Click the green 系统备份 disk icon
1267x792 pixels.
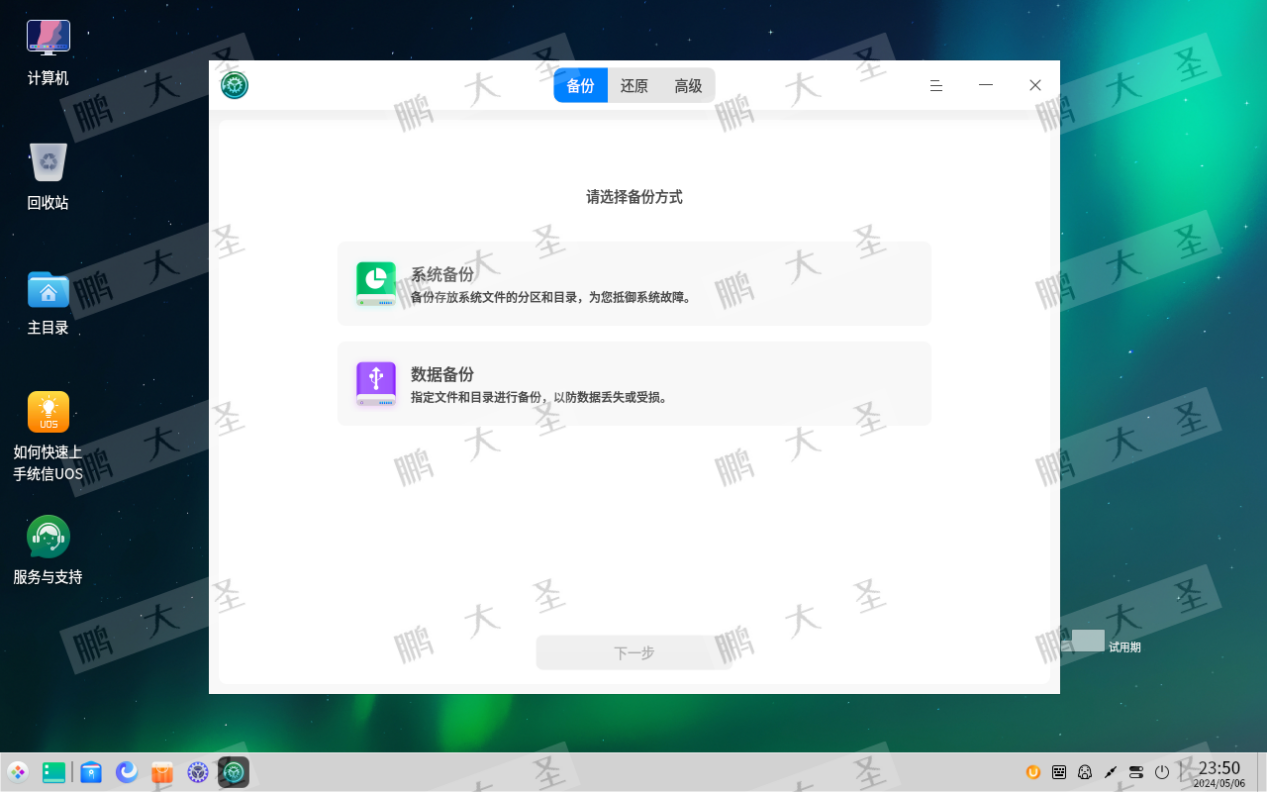pos(376,284)
